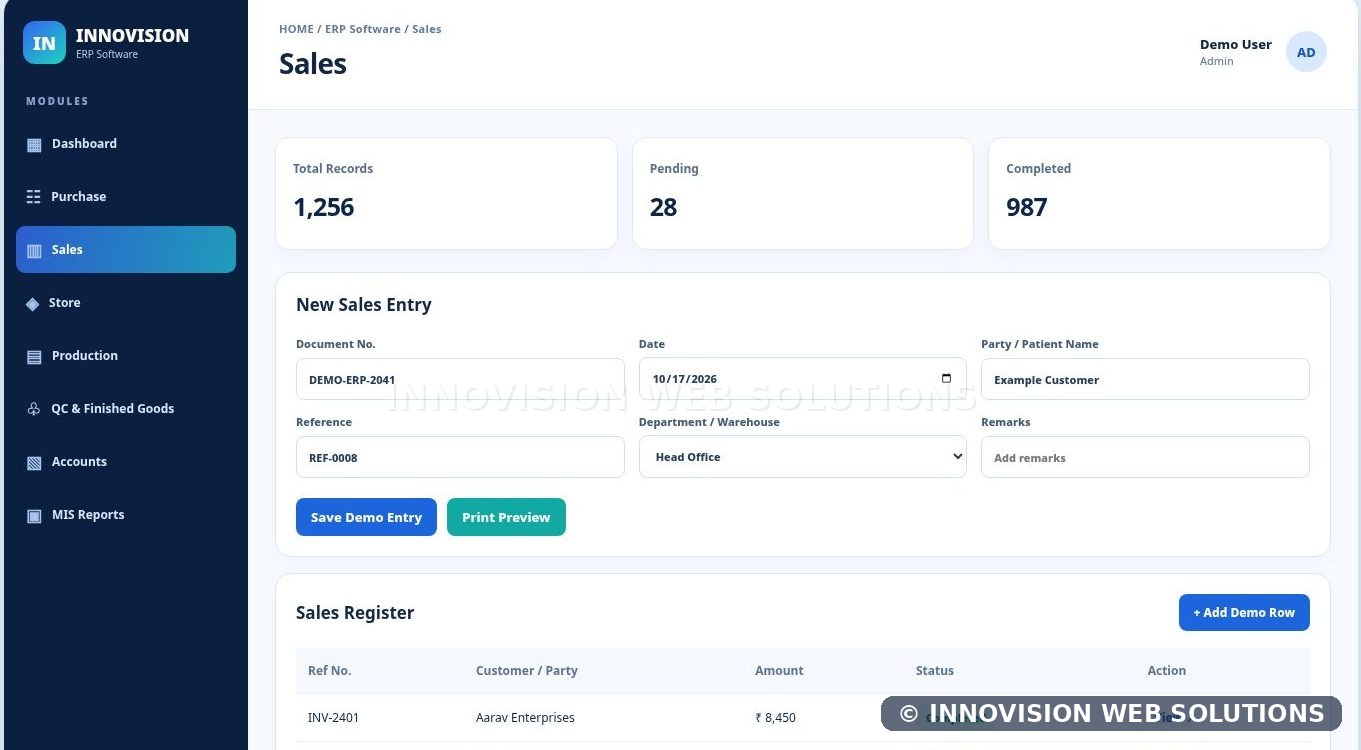The image size is (1361, 750).
Task: Click the AD user avatar
Action: click(x=1306, y=52)
